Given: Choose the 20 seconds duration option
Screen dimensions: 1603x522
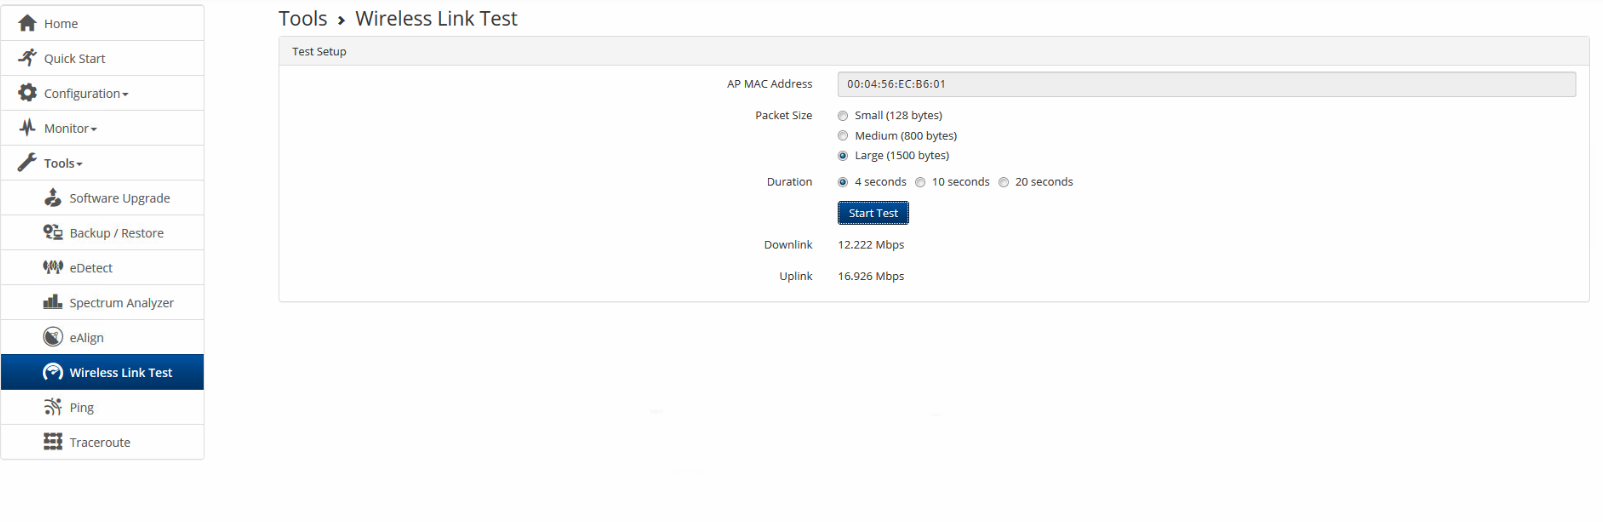Looking at the screenshot, I should (x=1004, y=182).
